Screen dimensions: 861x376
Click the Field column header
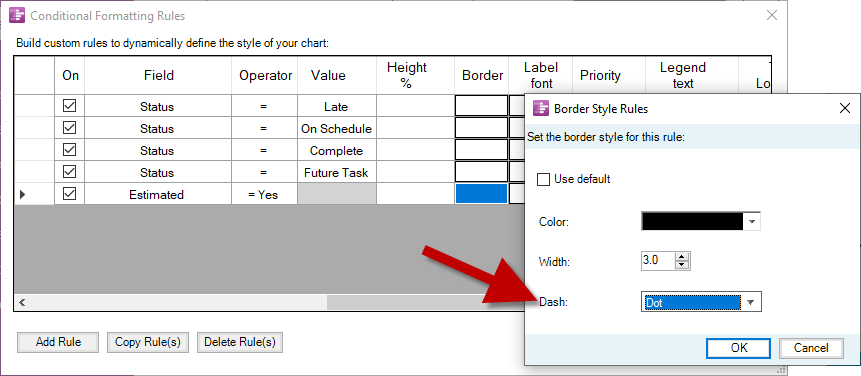click(158, 75)
